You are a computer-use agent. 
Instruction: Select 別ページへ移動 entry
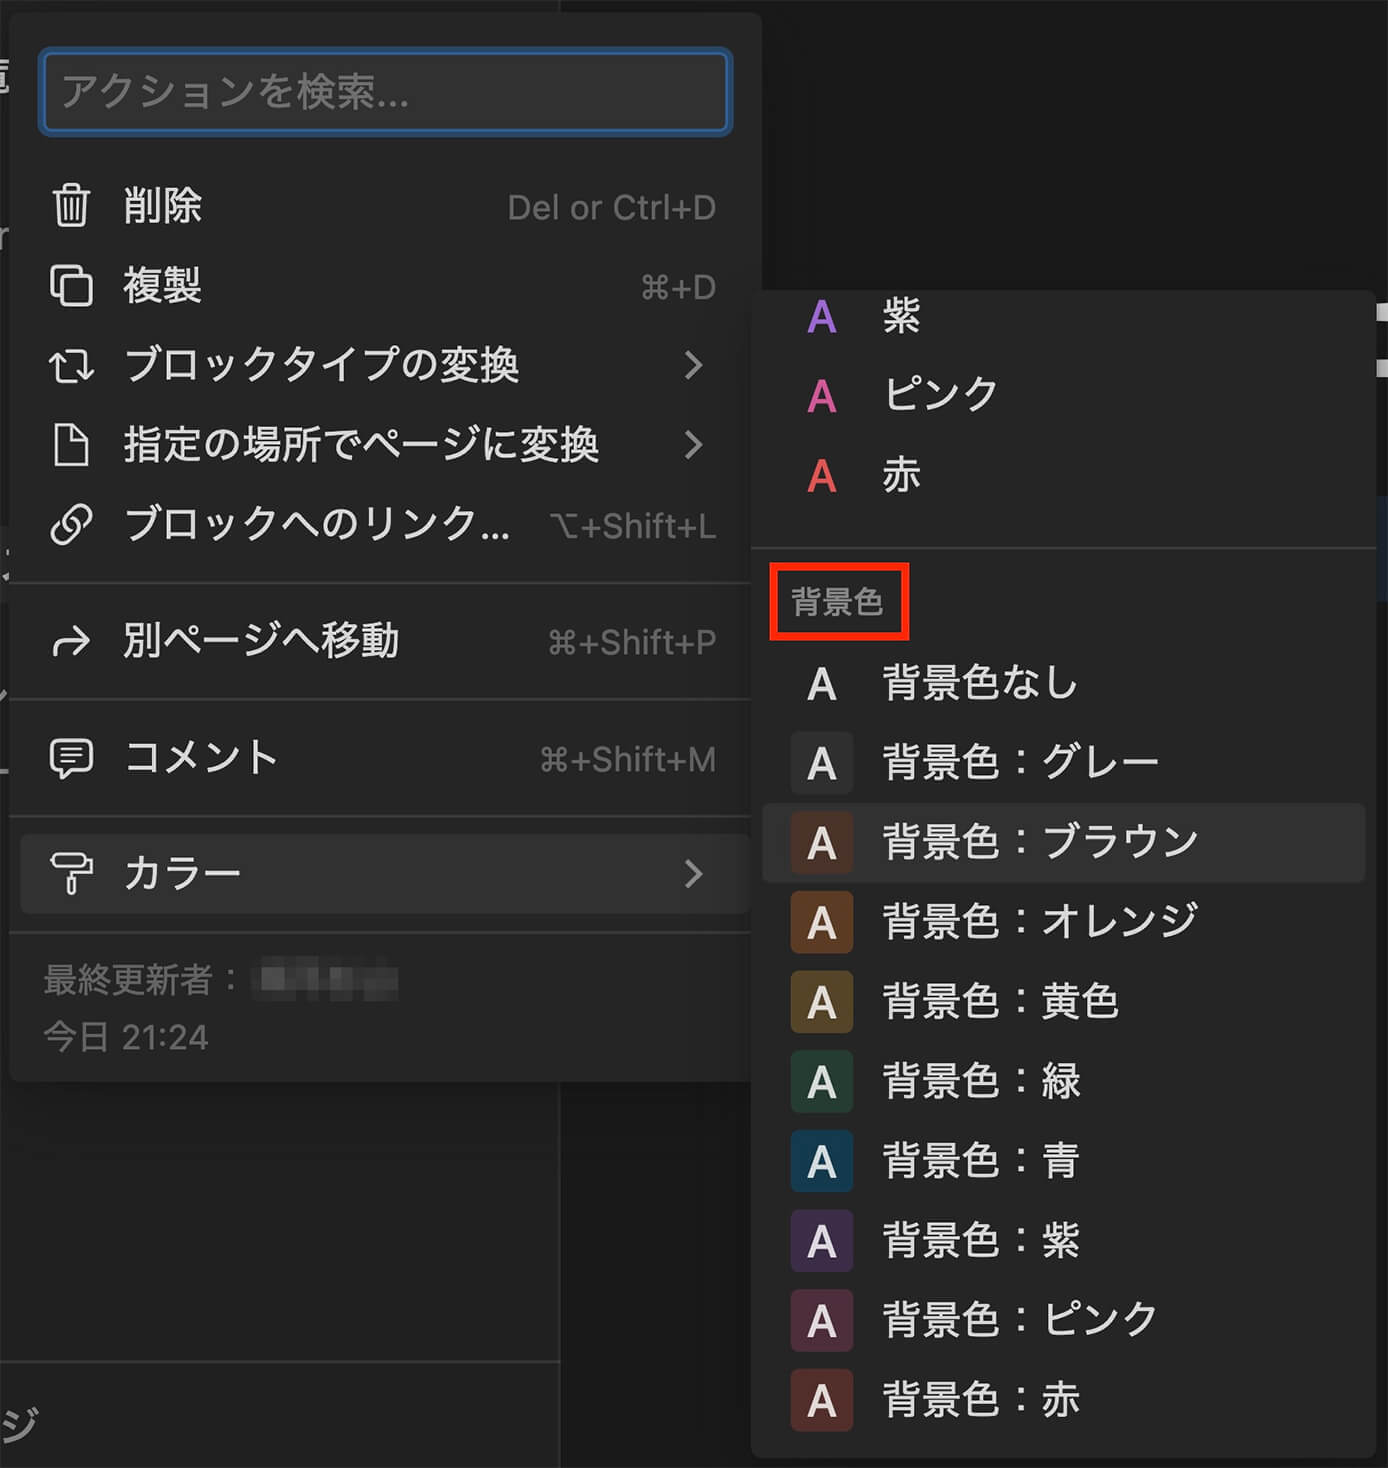pos(382,641)
